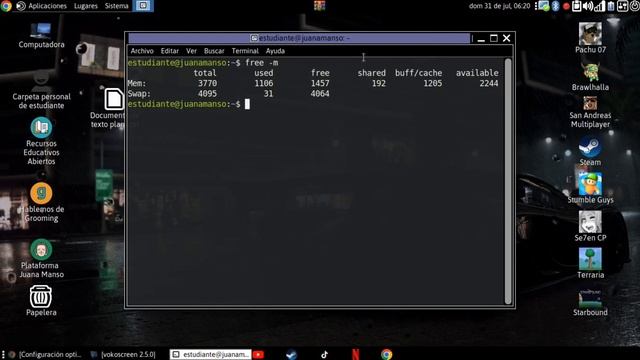Image resolution: width=640 pixels, height=360 pixels.
Task: Open display status tray icon with checkmark
Action: 544,6
